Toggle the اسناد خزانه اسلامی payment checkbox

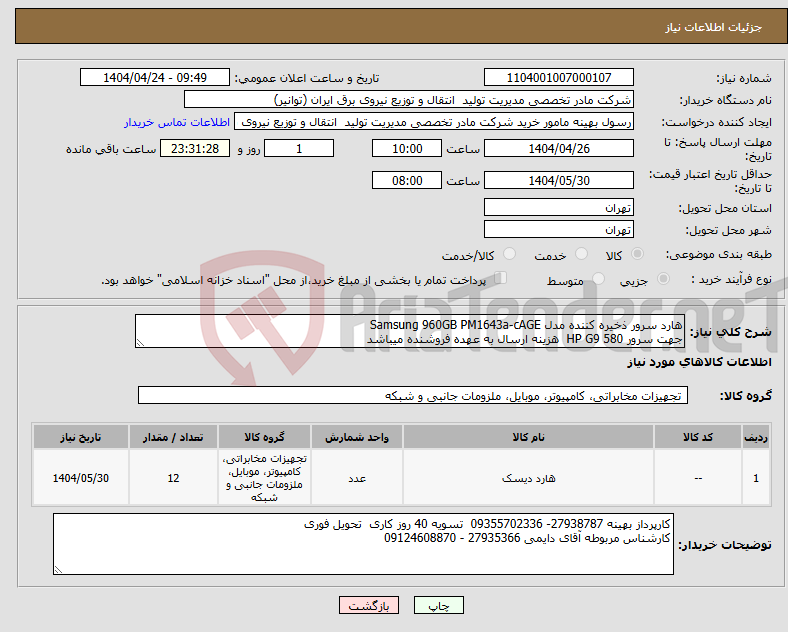point(501,278)
